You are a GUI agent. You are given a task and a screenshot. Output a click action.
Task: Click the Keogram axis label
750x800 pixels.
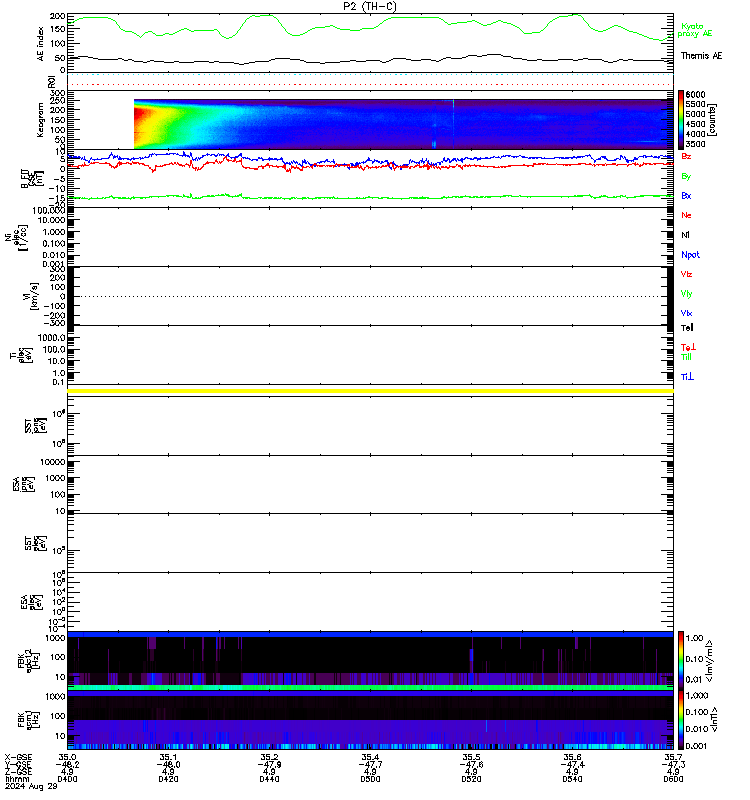pyautogui.click(x=40, y=120)
